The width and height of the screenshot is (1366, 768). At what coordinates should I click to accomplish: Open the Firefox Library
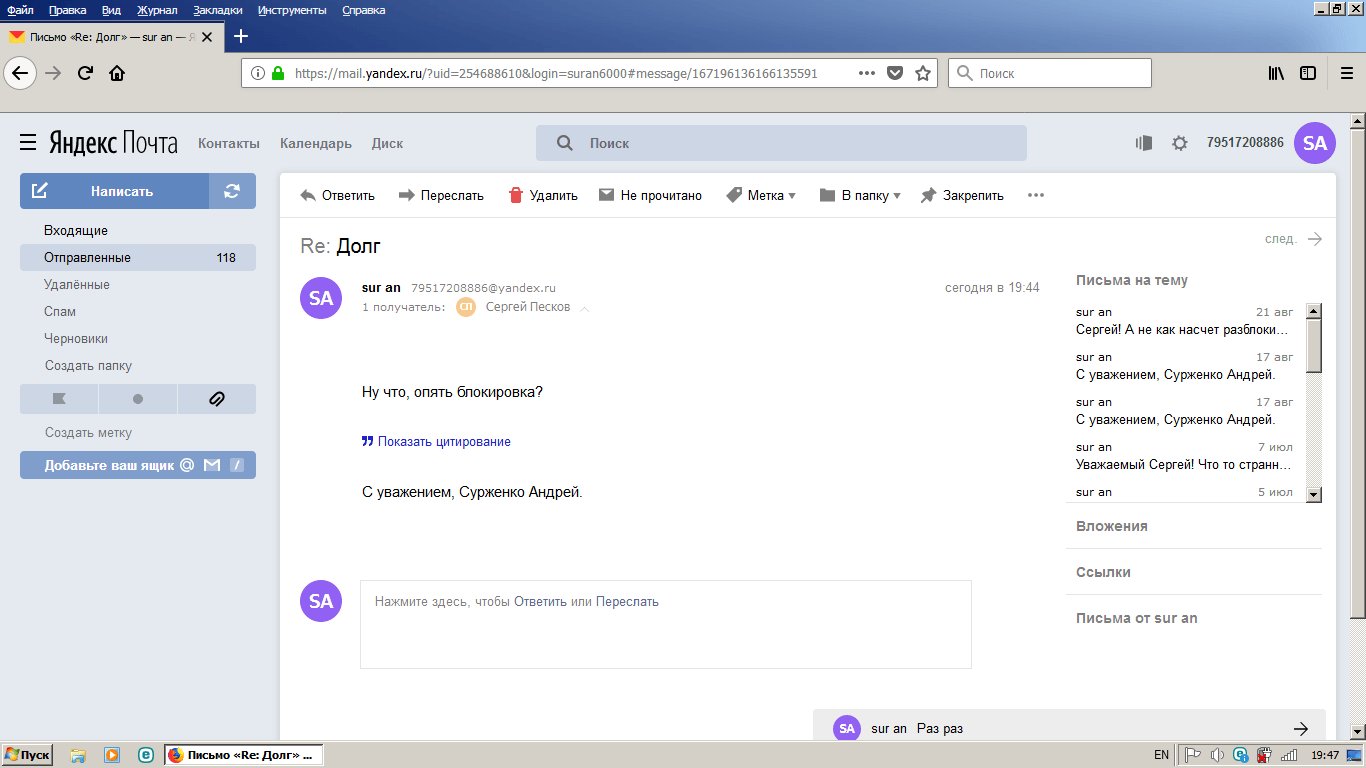click(x=1277, y=73)
